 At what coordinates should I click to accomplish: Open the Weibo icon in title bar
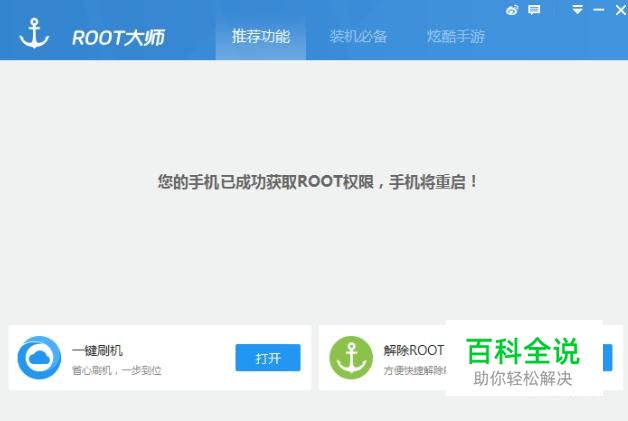[x=512, y=10]
